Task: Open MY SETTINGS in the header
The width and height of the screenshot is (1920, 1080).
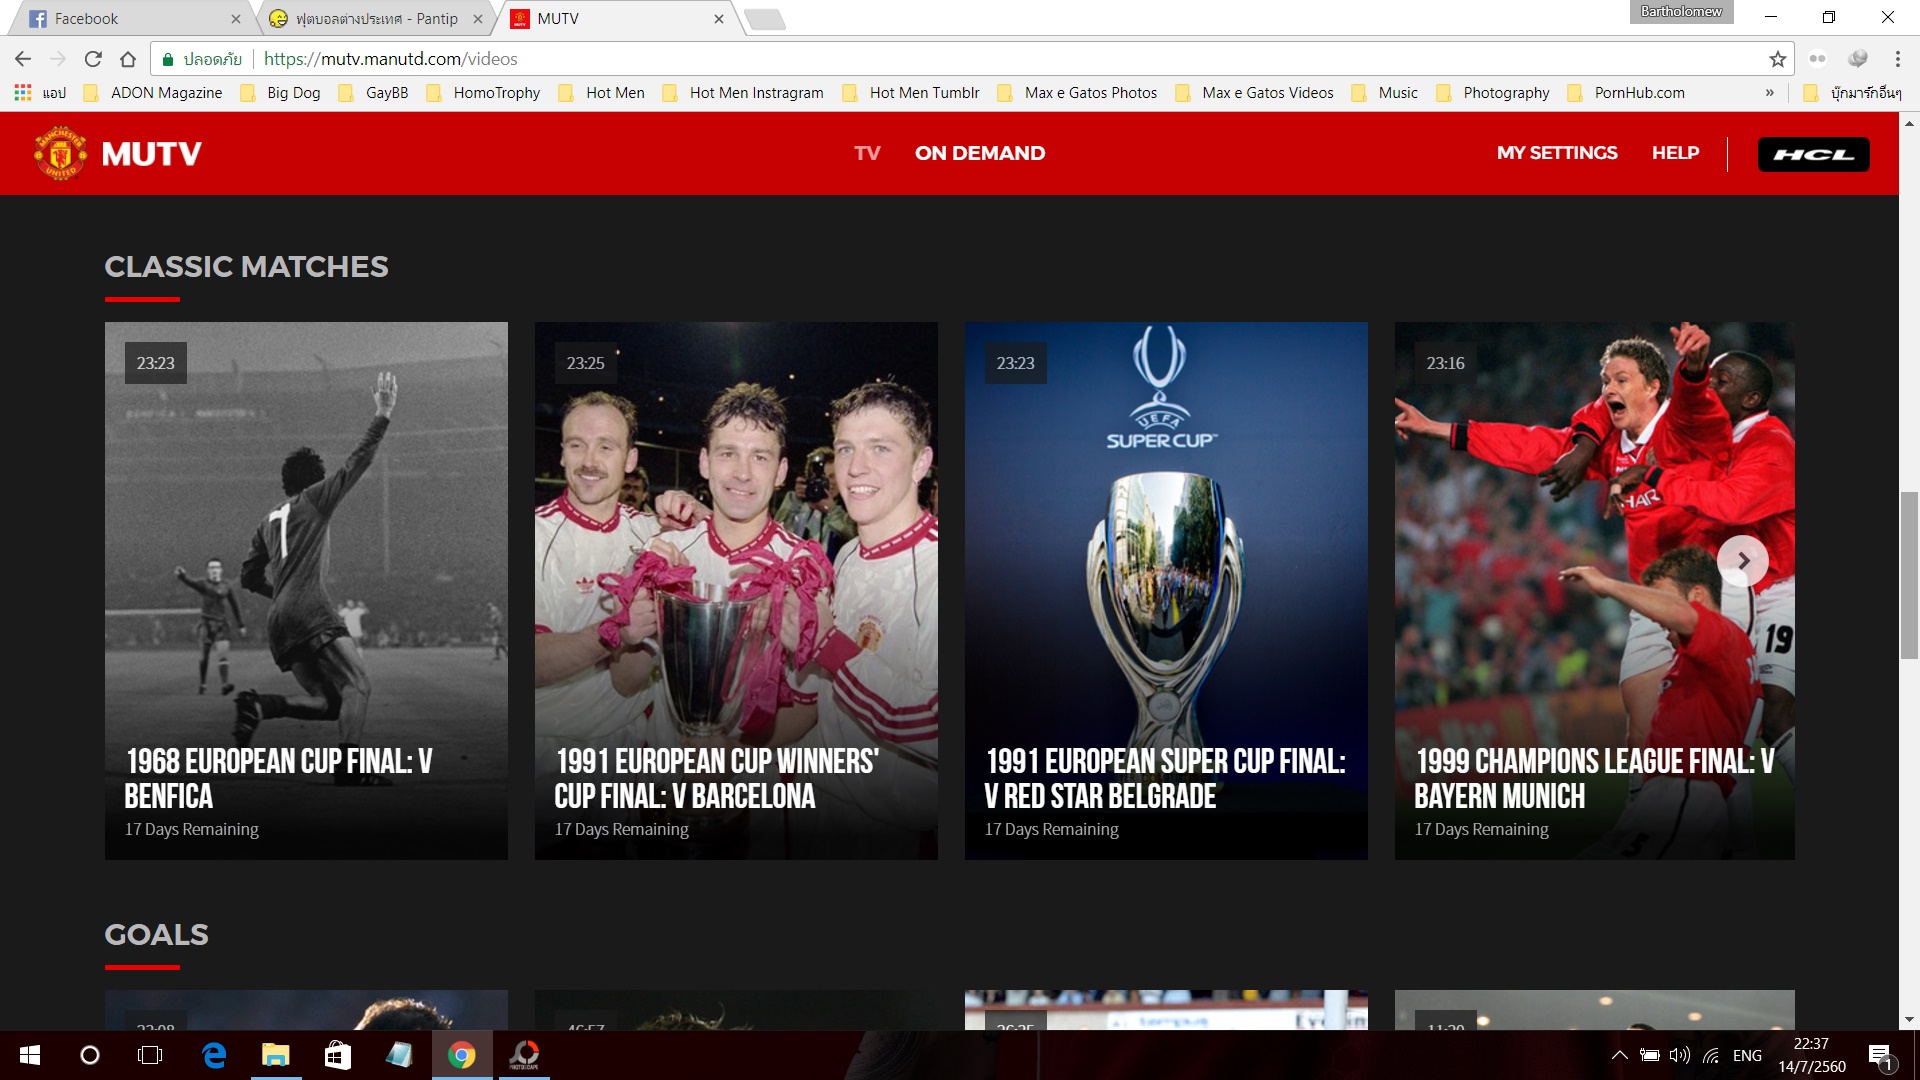Action: 1557,153
